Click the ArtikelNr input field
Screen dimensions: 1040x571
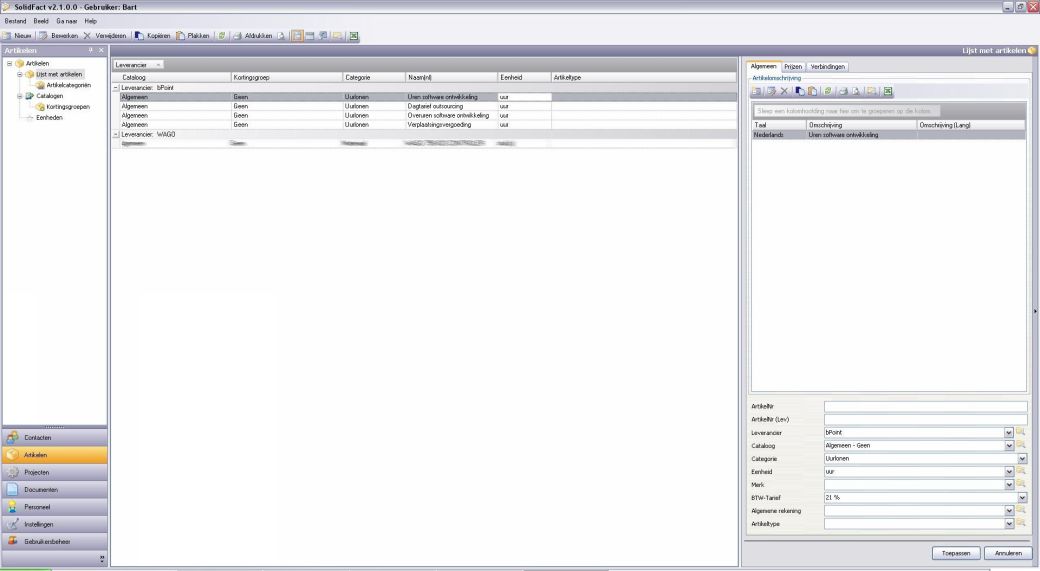coord(925,407)
